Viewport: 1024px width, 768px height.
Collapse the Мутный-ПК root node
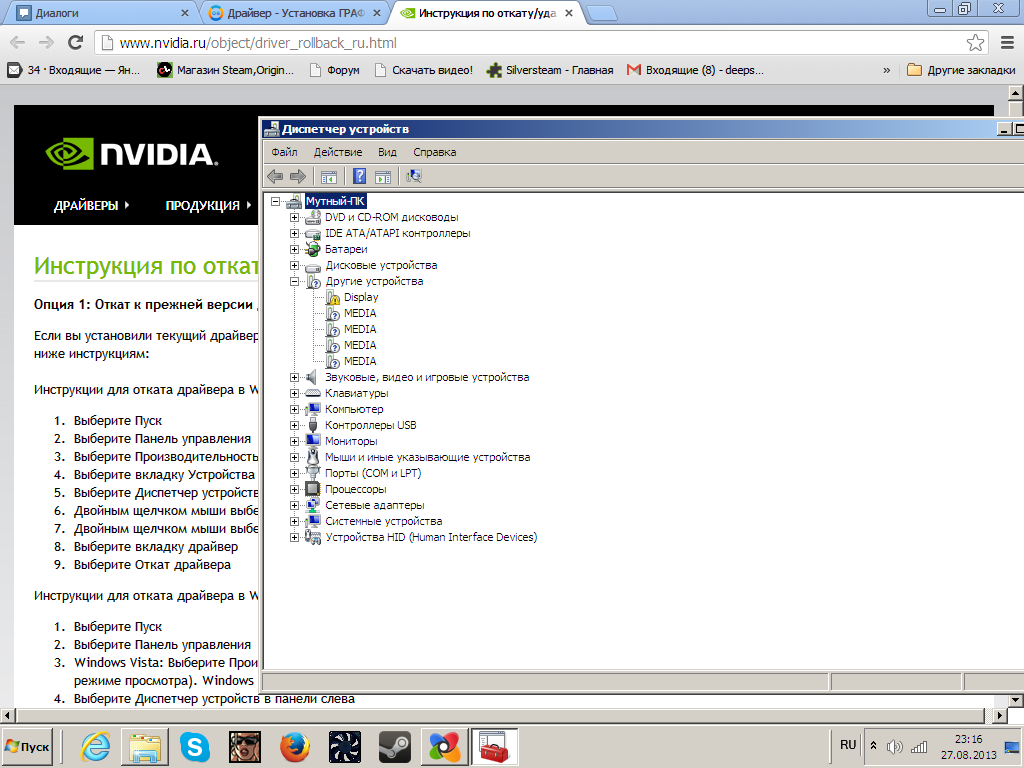(276, 202)
